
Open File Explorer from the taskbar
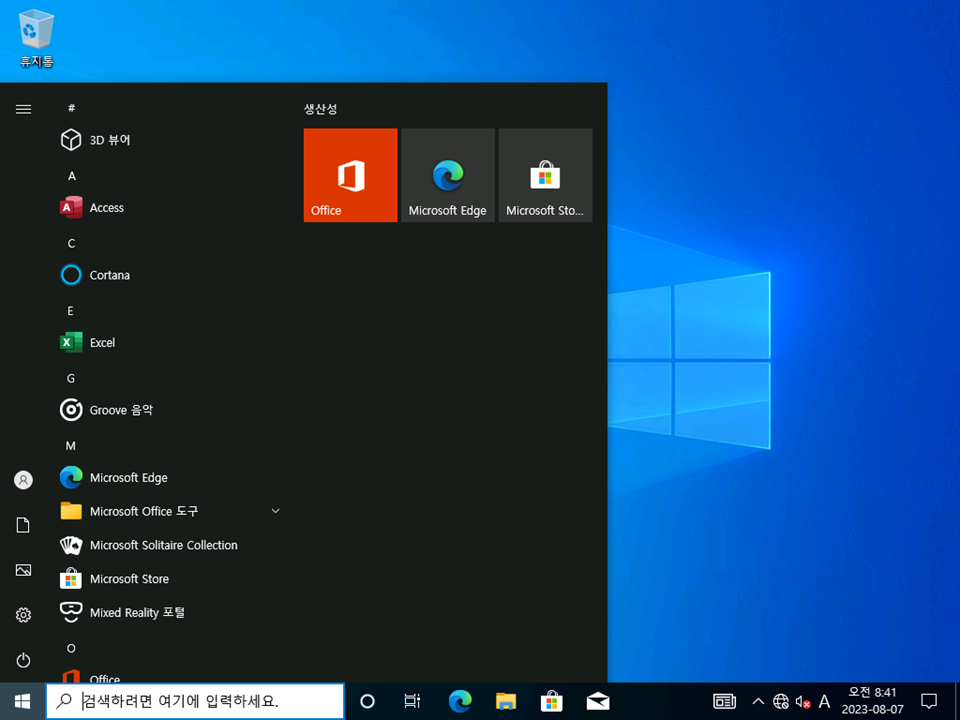[506, 701]
